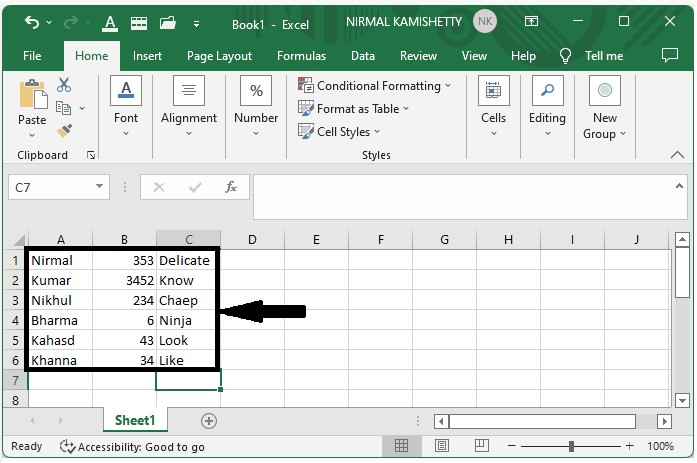Click Accessibility: Good to go status
Viewport: 697px width, 463px height.
point(132,447)
